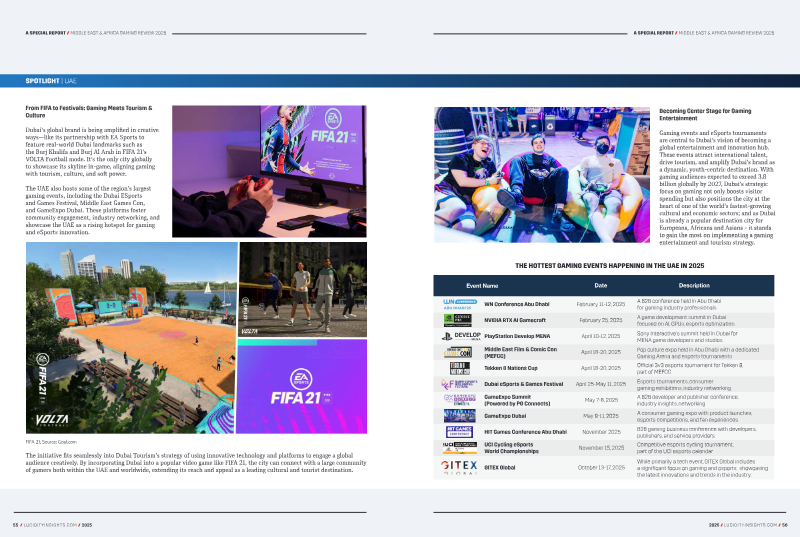Click 'Middle East Film & Comic Con (MEFCC)' text
This screenshot has height=537, width=800.
coord(520,352)
